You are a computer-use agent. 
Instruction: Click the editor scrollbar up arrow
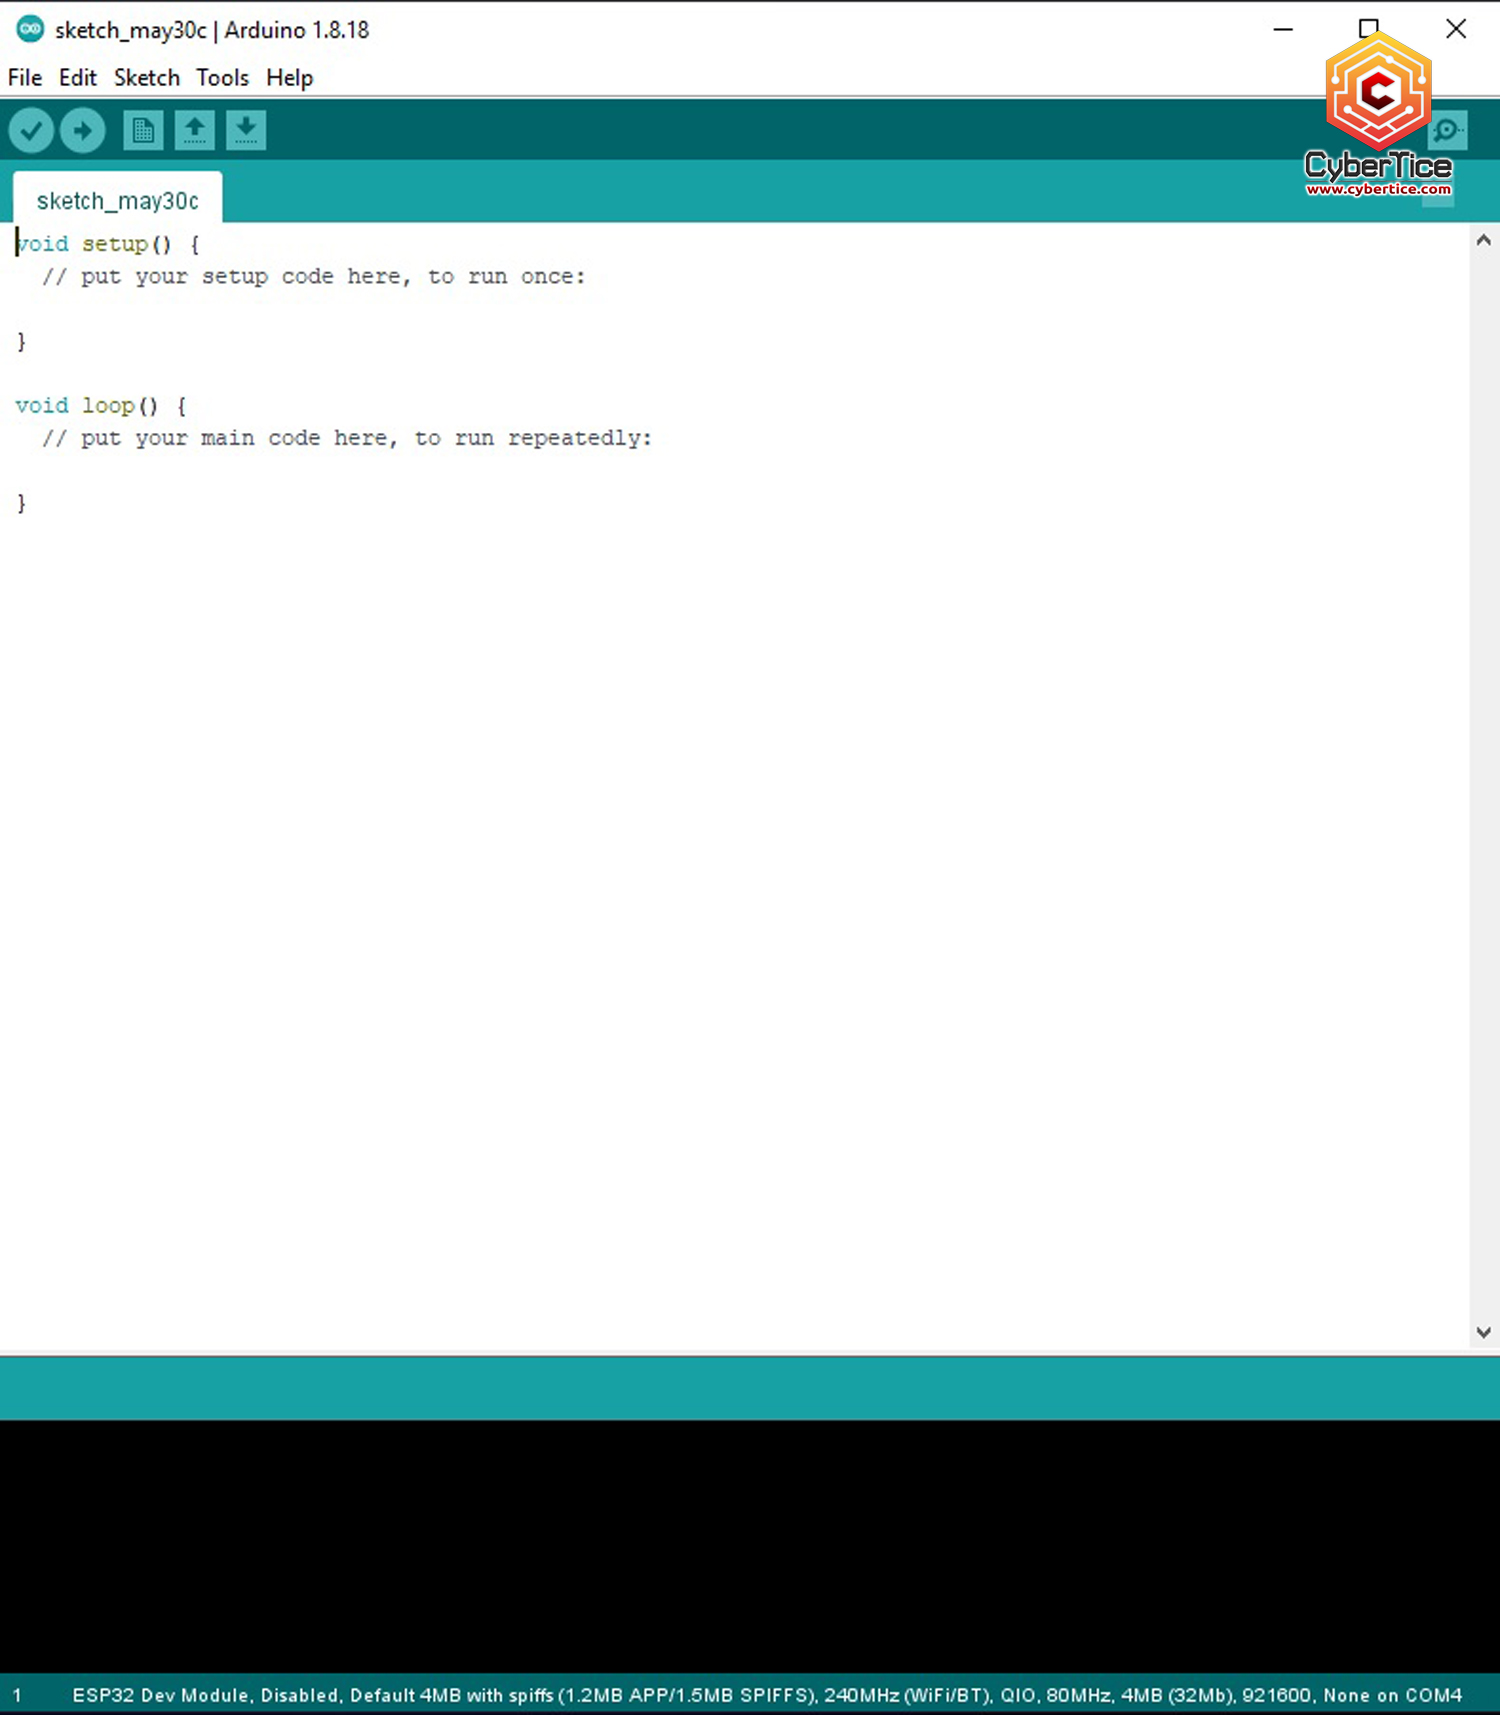[1483, 240]
